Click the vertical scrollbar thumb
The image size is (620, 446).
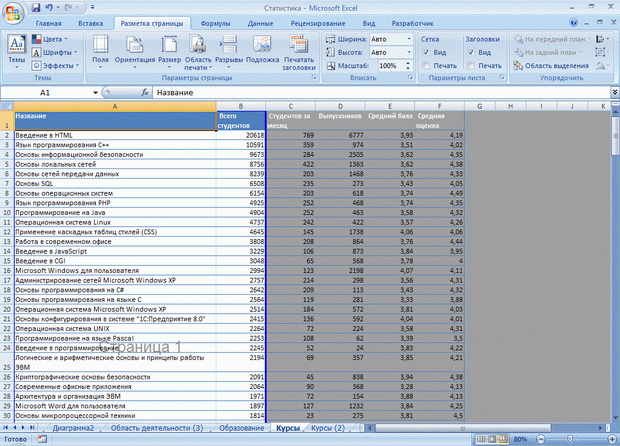point(615,136)
